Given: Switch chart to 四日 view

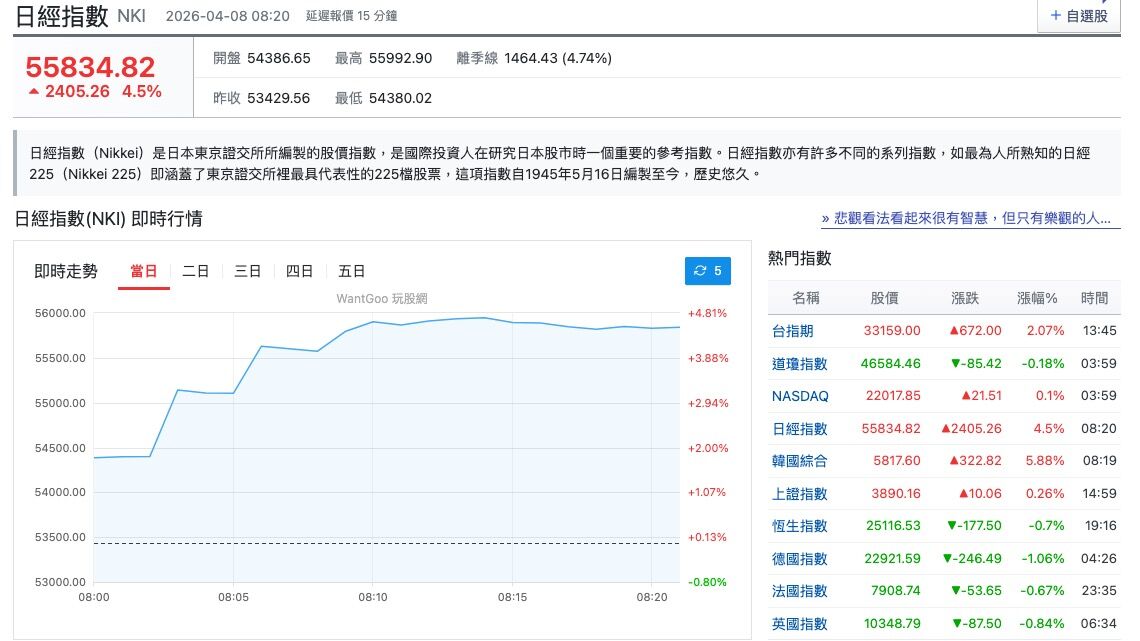Looking at the screenshot, I should point(300,271).
